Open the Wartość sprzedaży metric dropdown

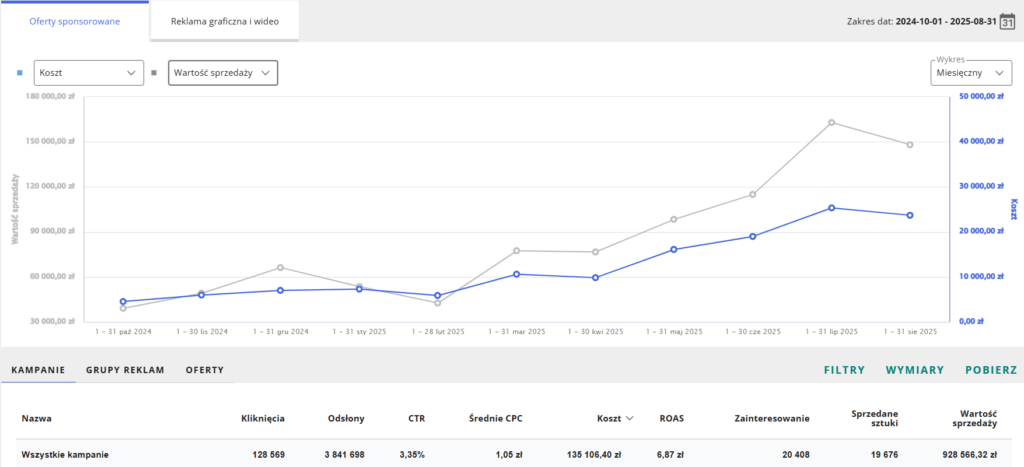pyautogui.click(x=222, y=73)
